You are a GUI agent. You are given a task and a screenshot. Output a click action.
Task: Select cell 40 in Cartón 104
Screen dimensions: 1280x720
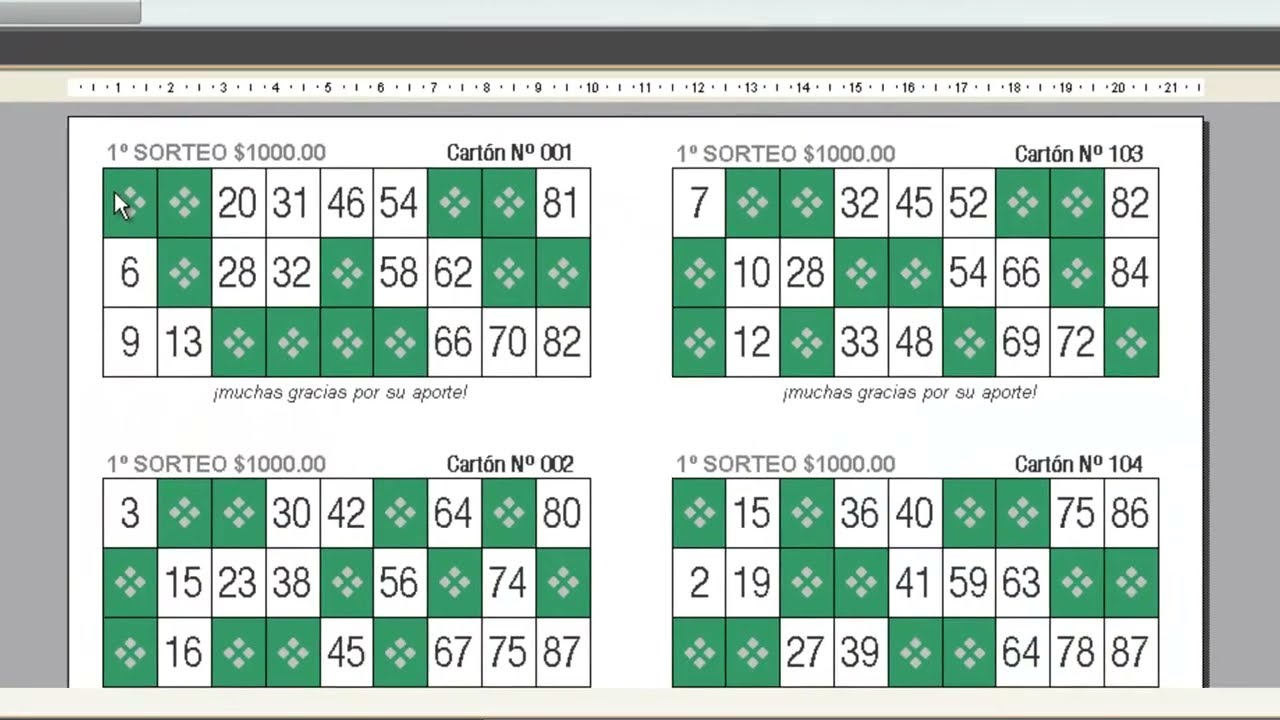point(915,513)
